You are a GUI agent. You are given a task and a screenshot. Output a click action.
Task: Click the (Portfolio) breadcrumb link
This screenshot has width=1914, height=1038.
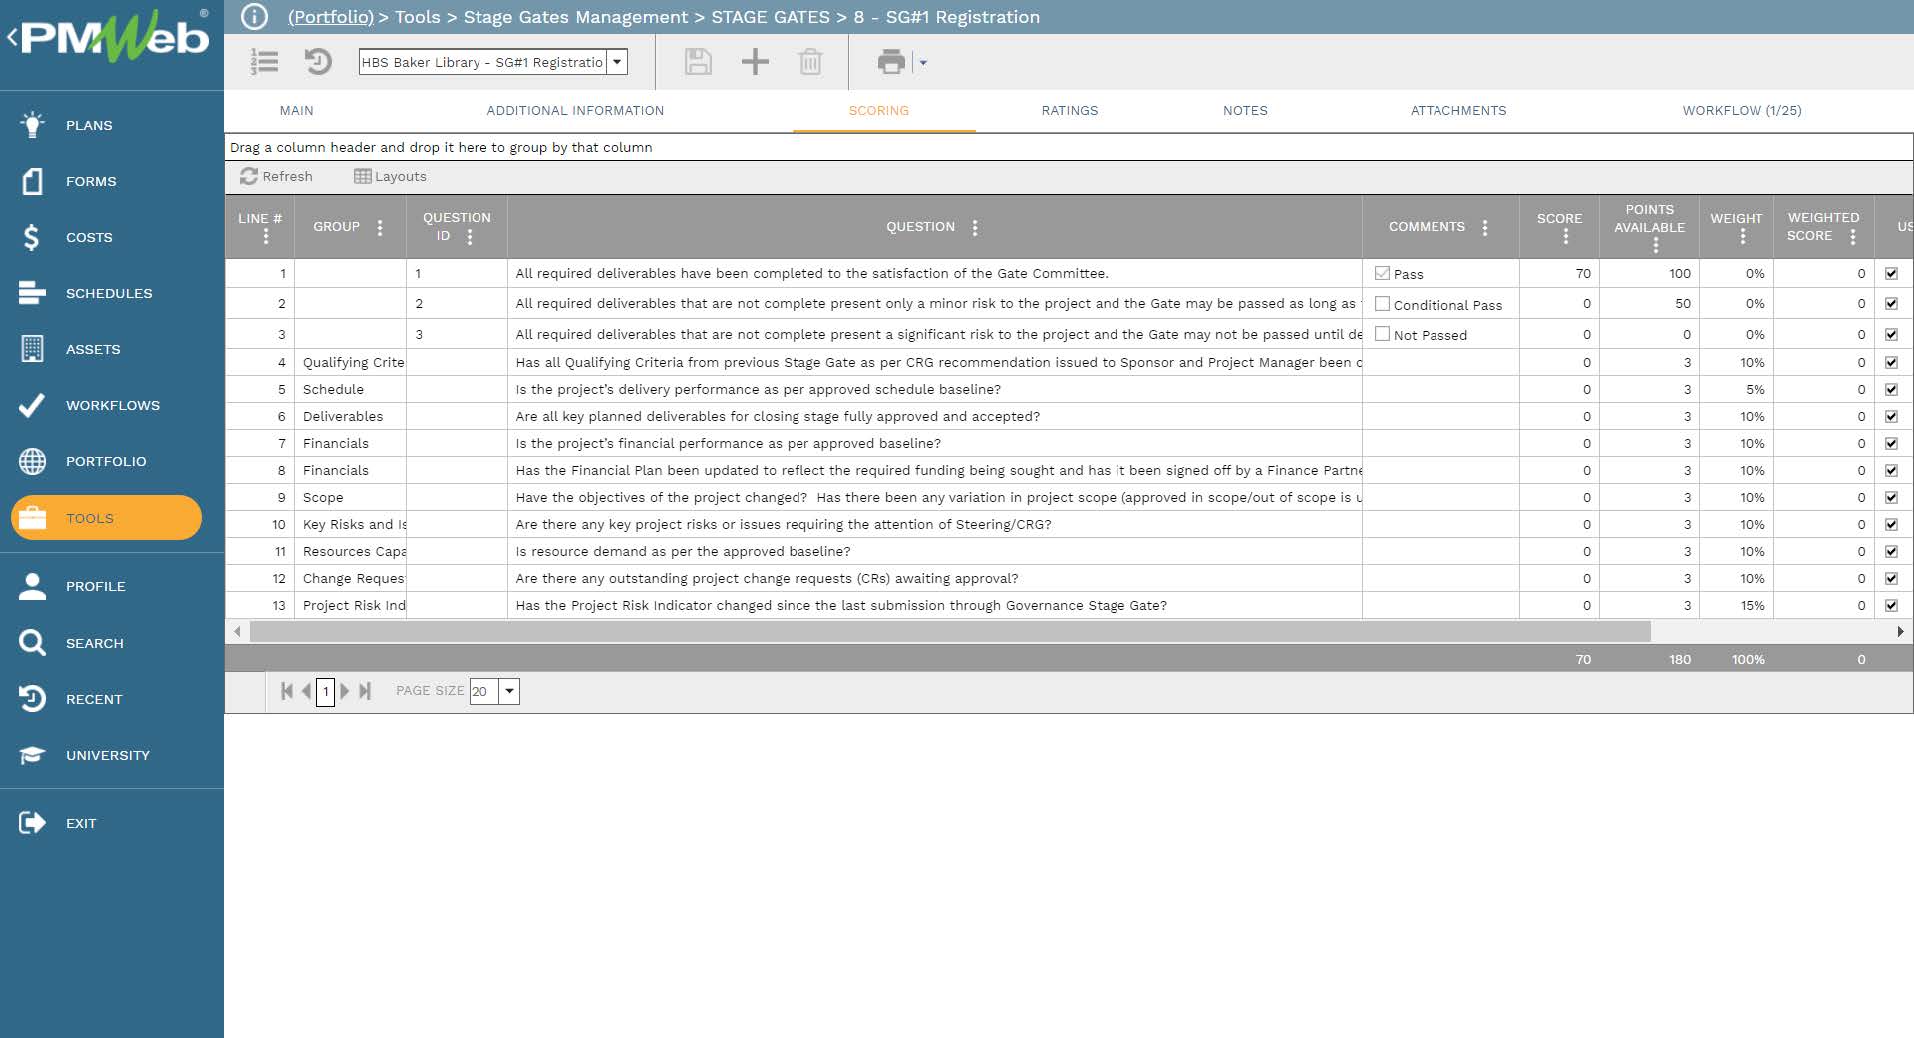(x=330, y=17)
